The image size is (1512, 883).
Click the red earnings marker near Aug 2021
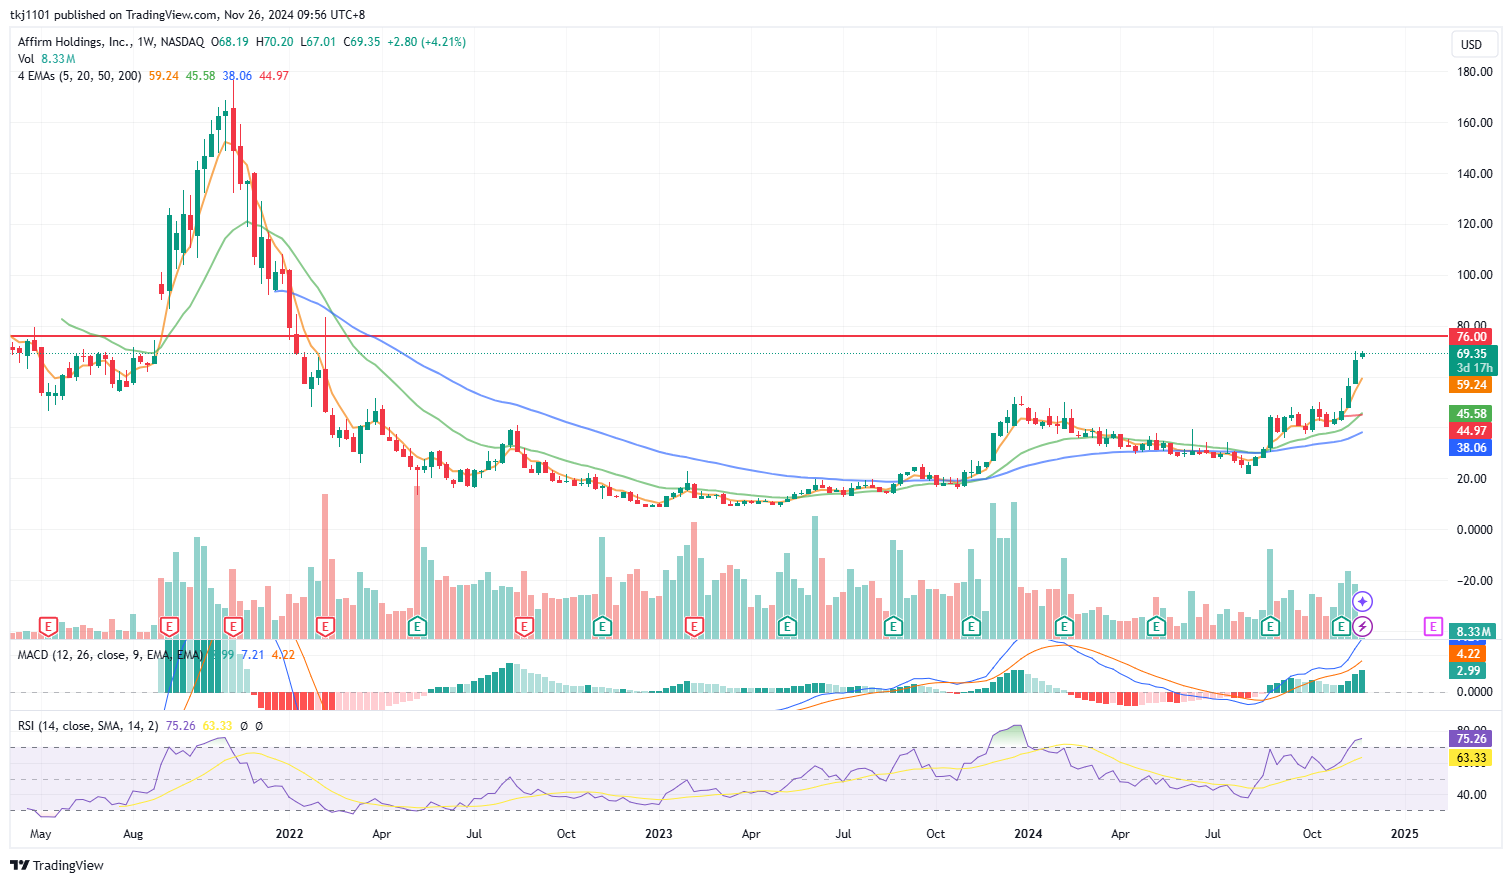[x=170, y=627]
